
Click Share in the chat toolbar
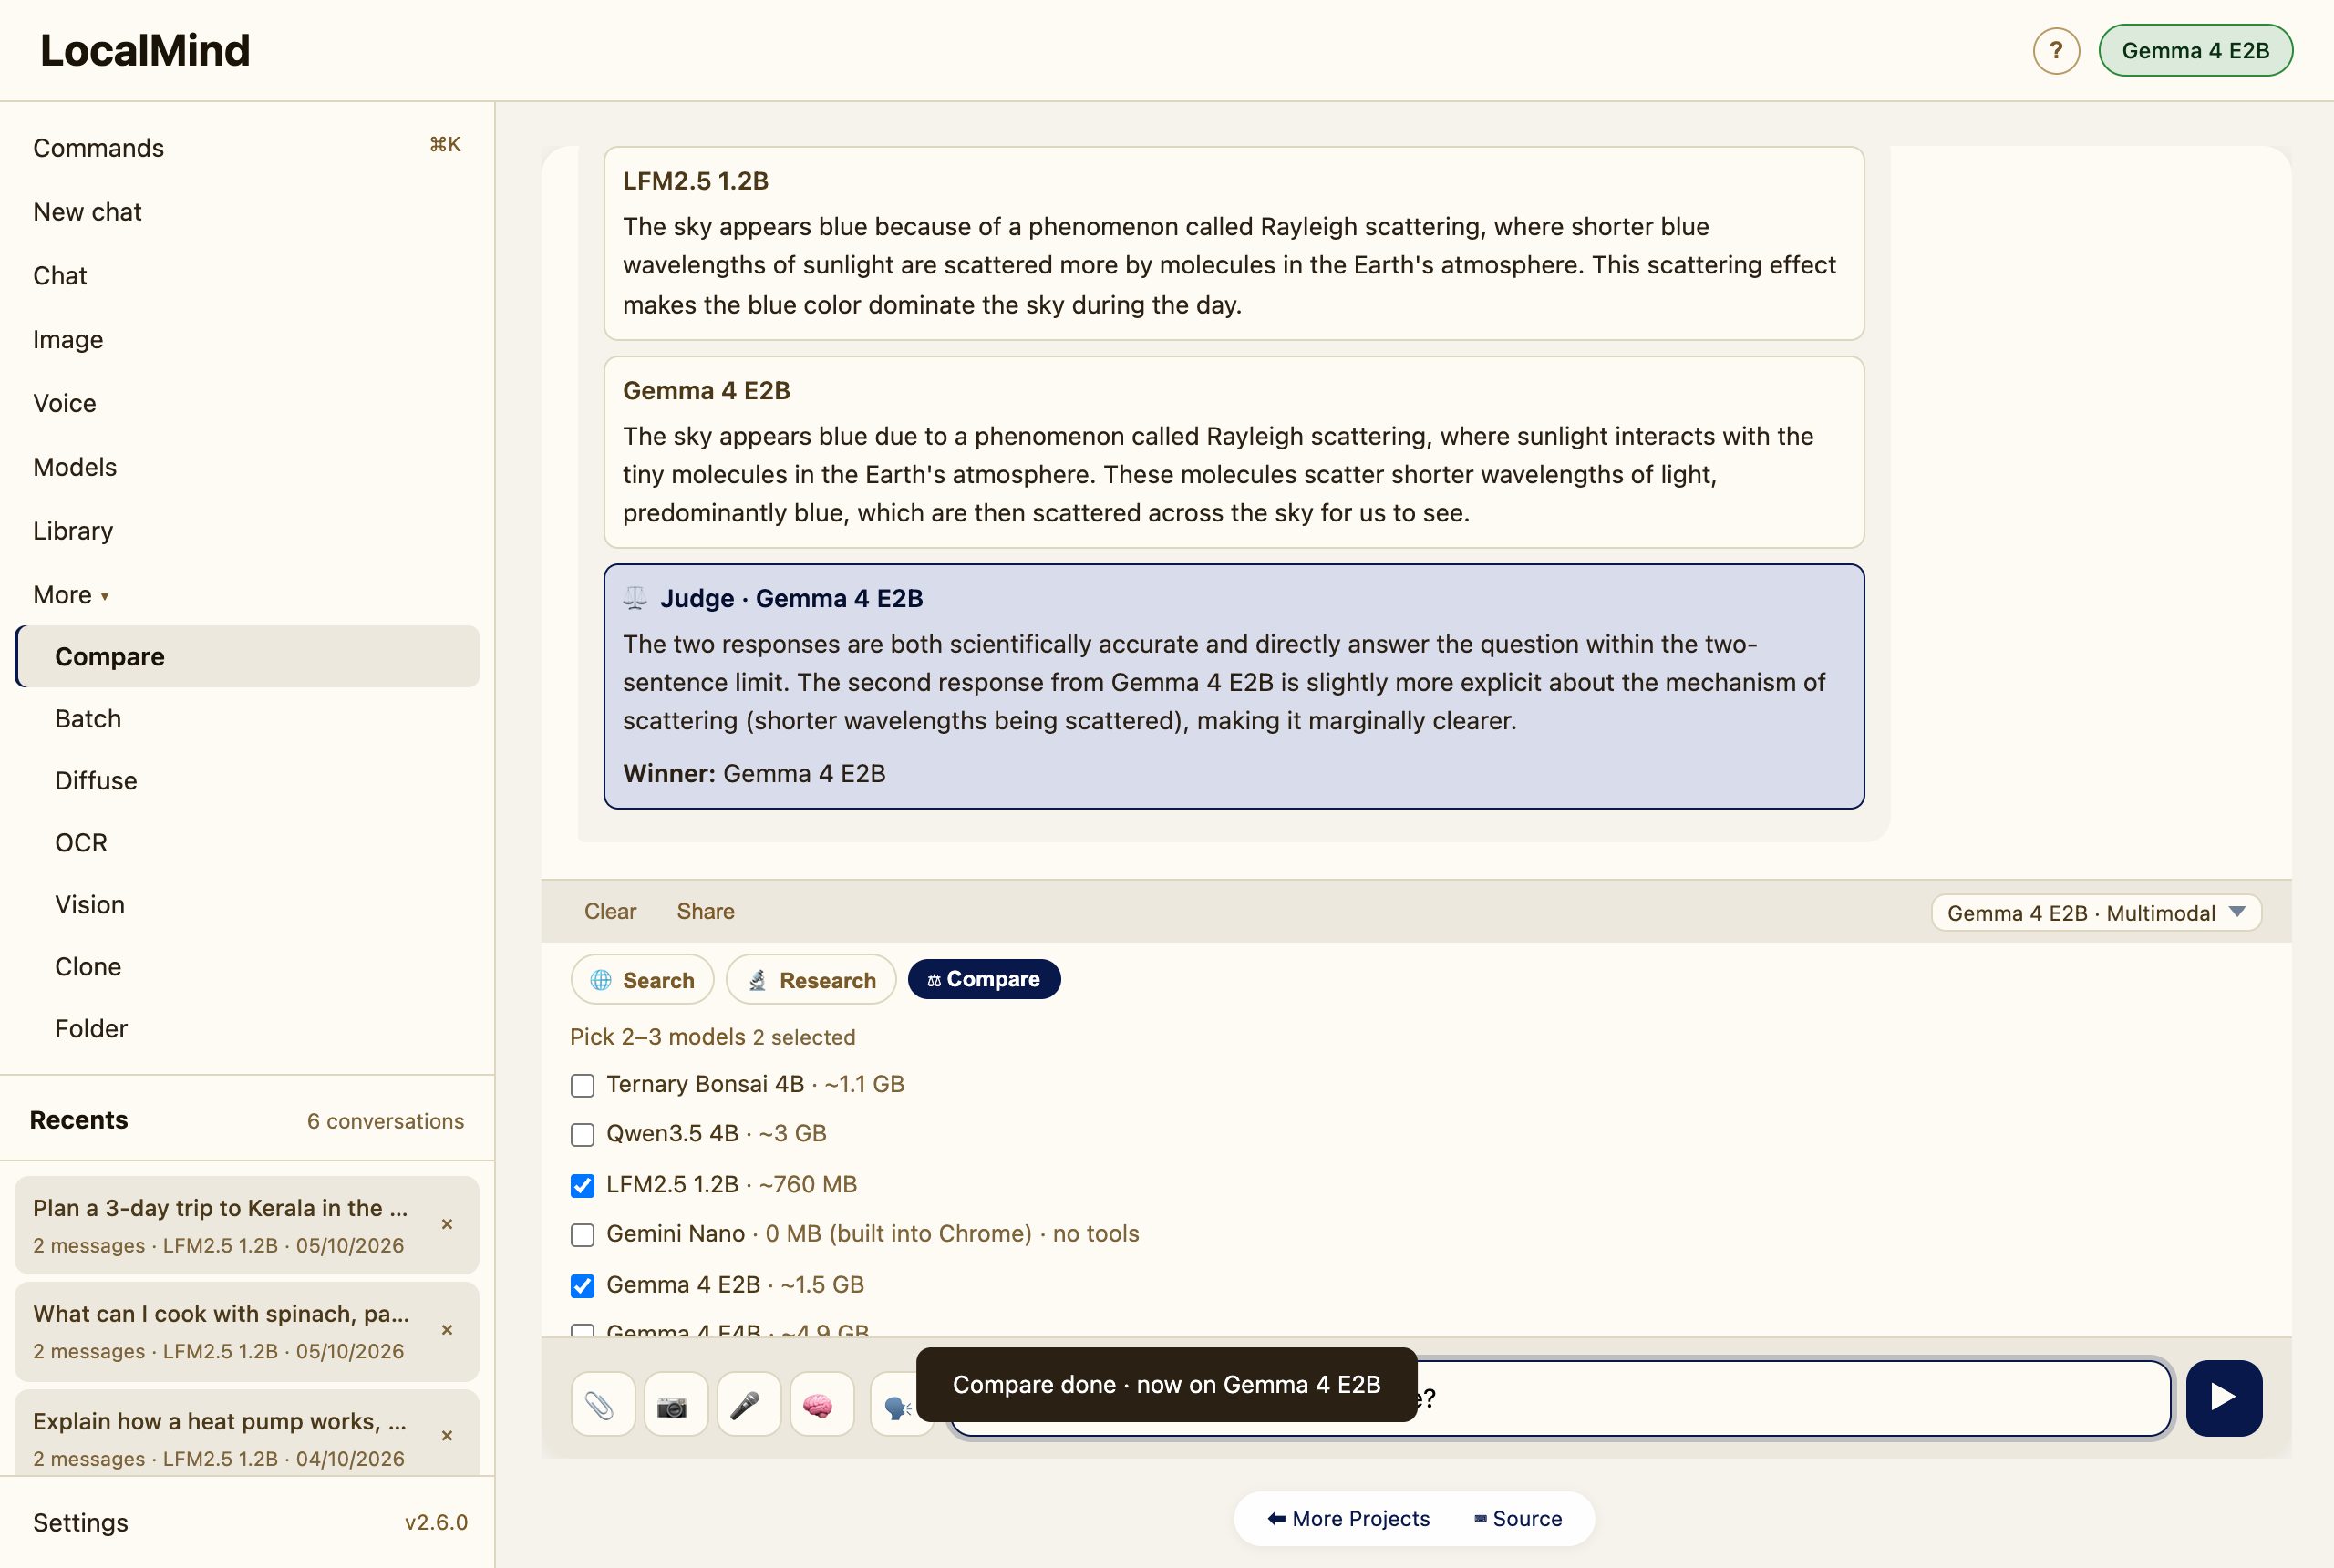pyautogui.click(x=705, y=912)
